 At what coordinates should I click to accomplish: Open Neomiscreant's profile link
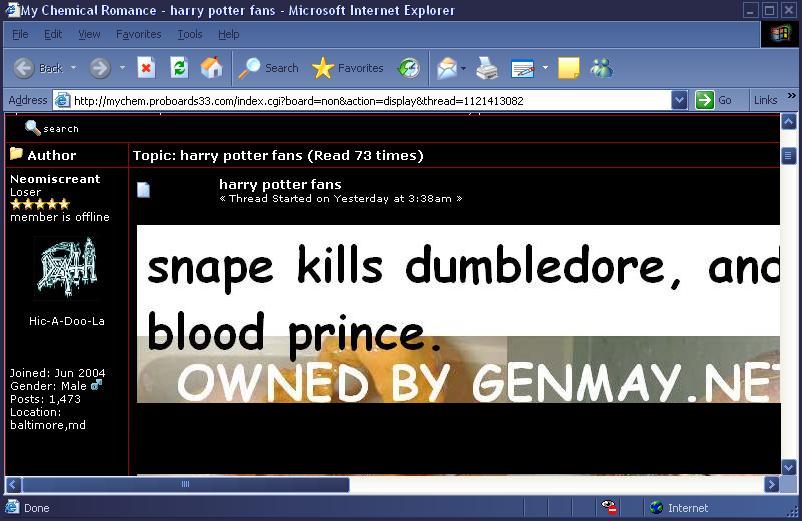tap(55, 179)
